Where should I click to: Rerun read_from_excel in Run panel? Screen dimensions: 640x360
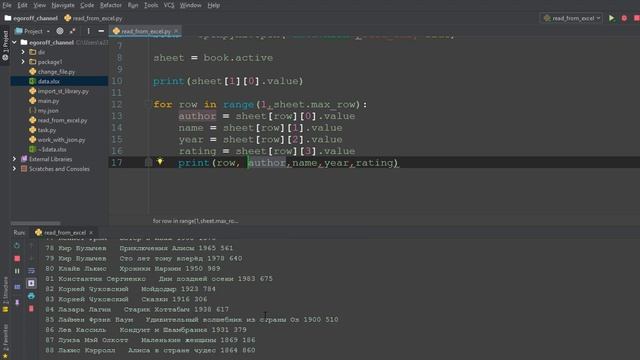17,246
